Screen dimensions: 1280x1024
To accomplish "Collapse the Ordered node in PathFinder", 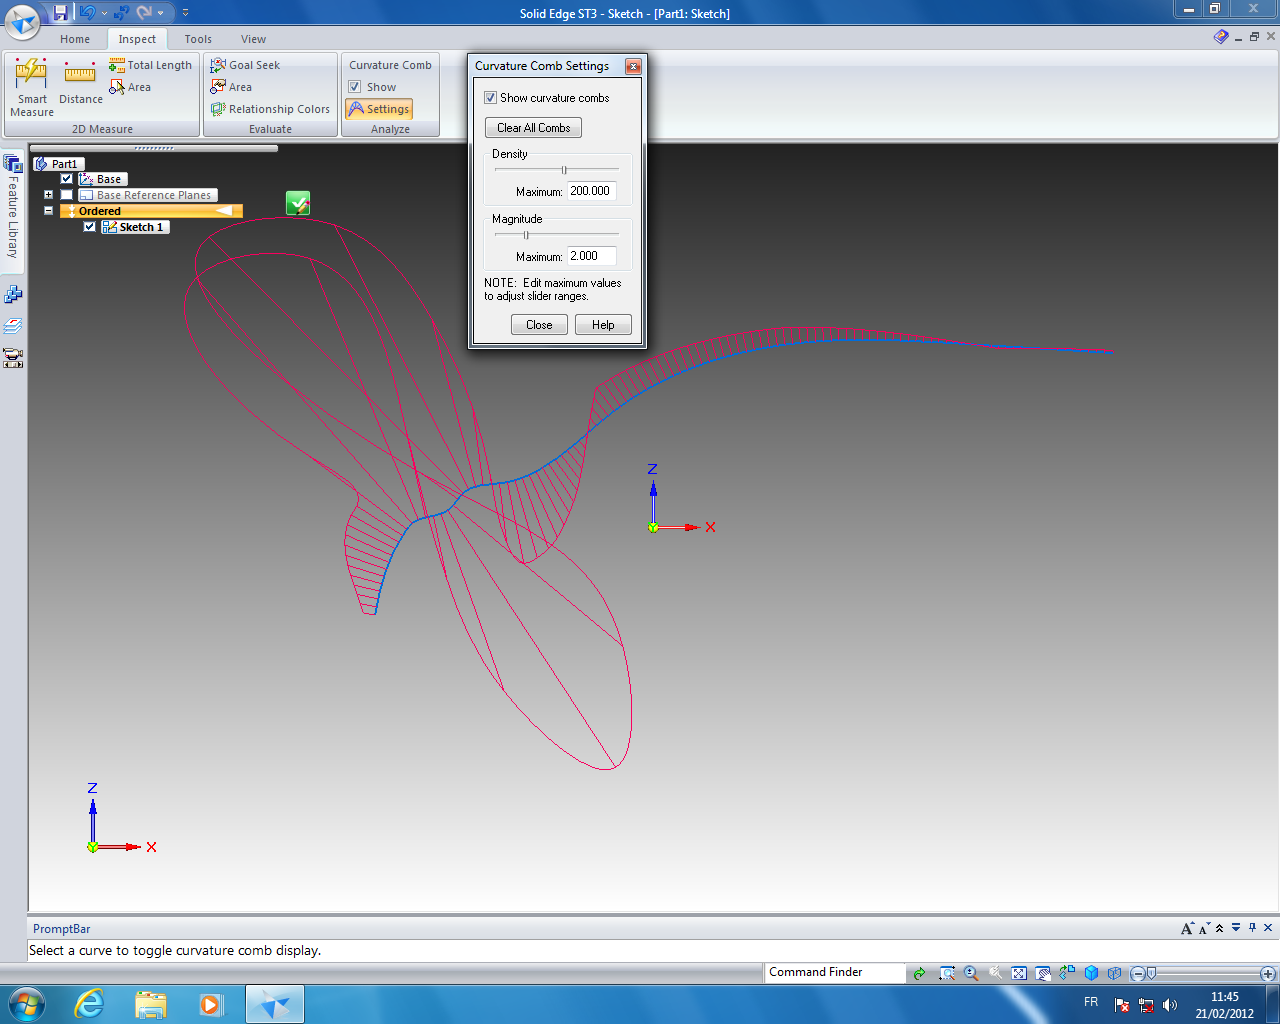I will pyautogui.click(x=48, y=211).
